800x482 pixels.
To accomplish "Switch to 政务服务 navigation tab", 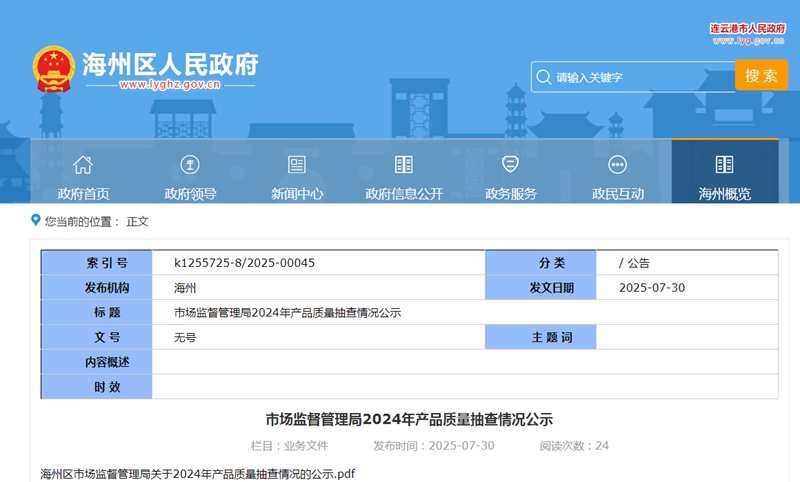I will [x=511, y=194].
